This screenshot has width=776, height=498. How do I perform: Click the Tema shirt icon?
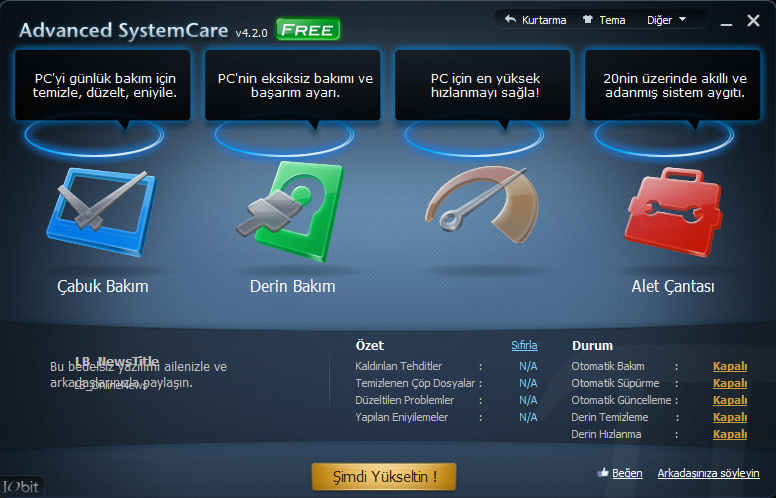click(587, 20)
